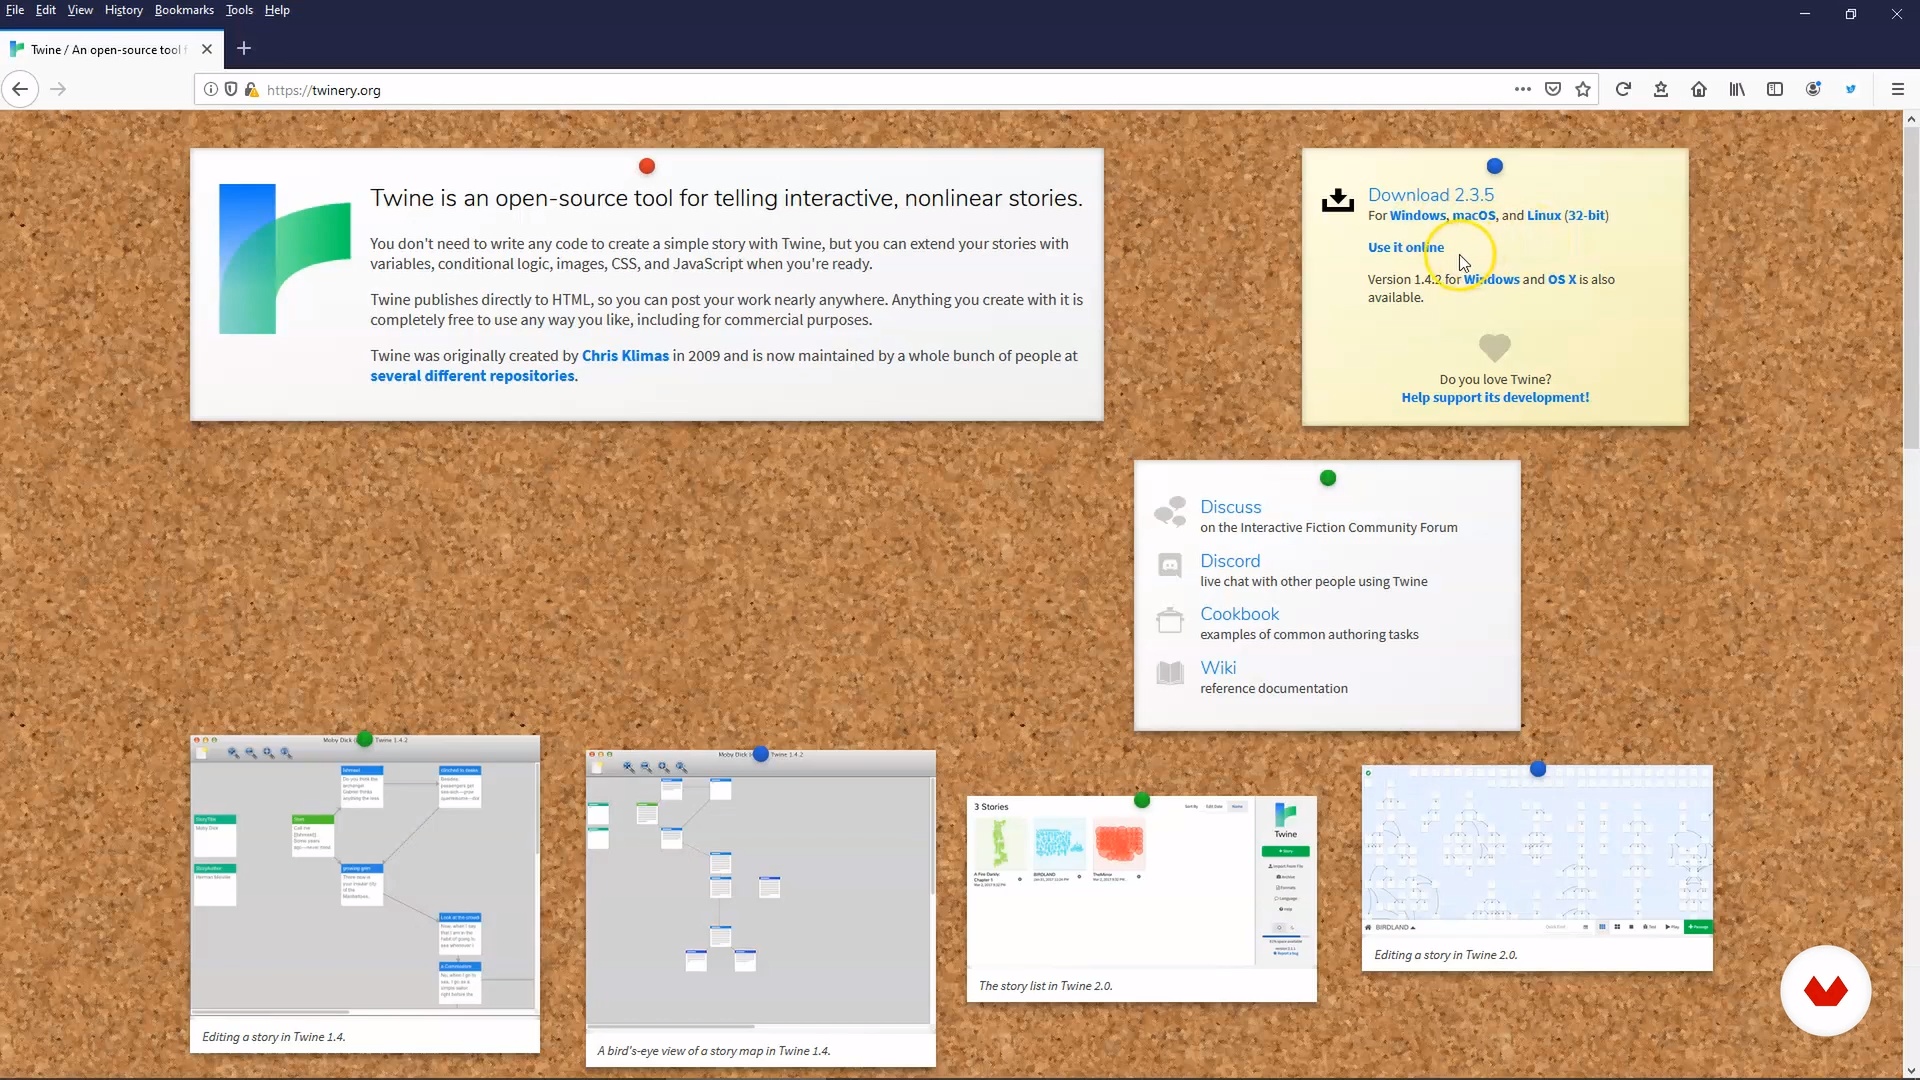Open the Wiki link
The image size is (1920, 1080).
tap(1218, 667)
